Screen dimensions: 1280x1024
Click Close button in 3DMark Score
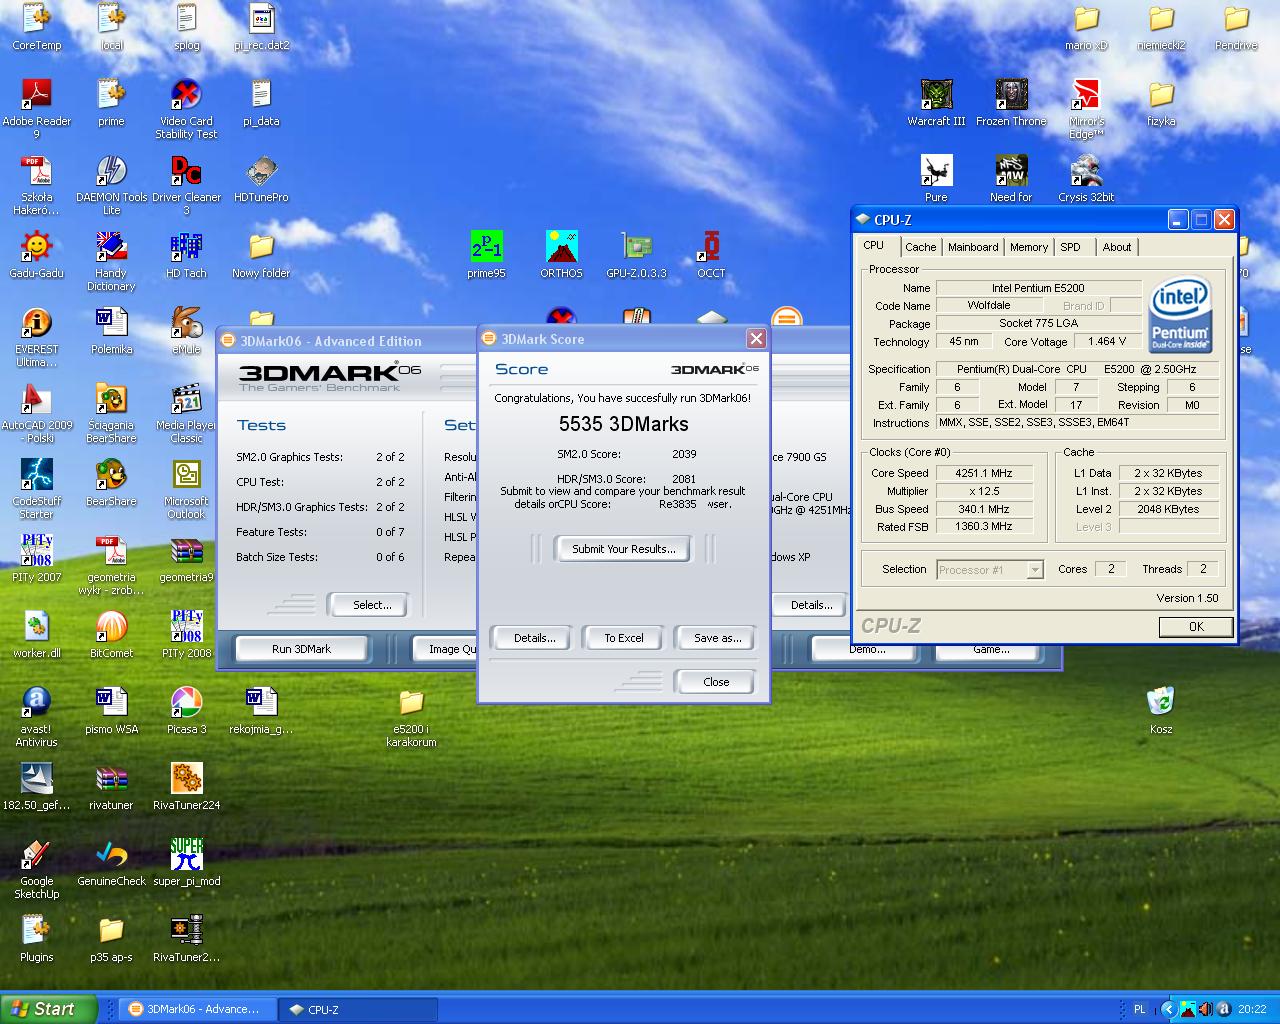tap(716, 682)
